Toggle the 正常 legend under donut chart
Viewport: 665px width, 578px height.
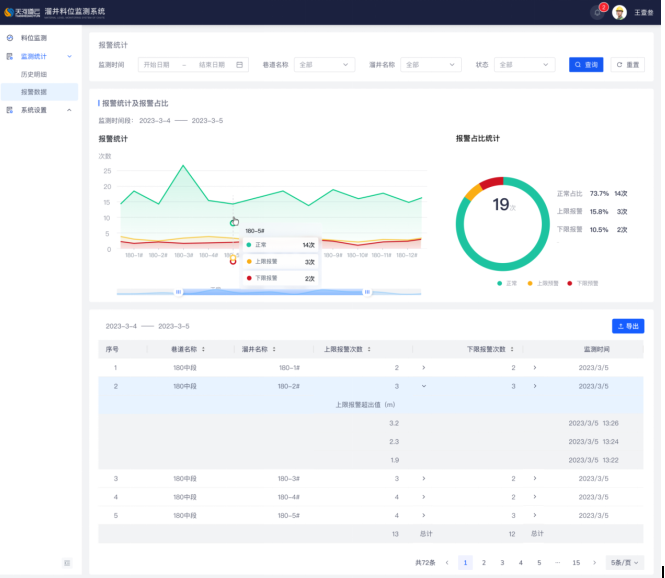(507, 283)
